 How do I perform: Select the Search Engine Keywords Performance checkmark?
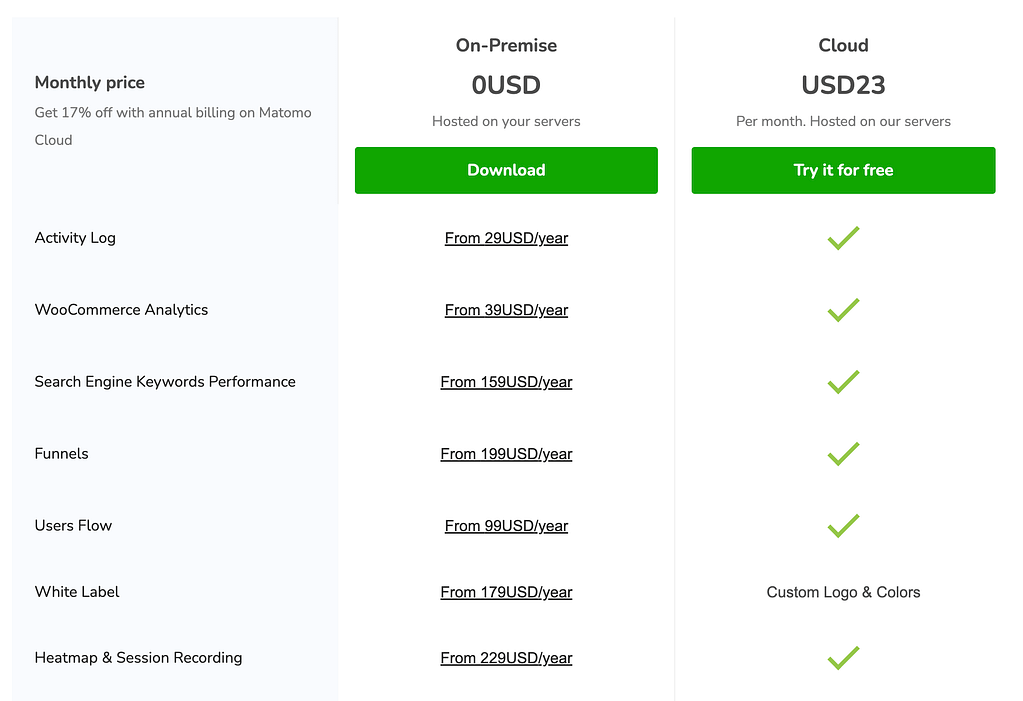(x=842, y=382)
